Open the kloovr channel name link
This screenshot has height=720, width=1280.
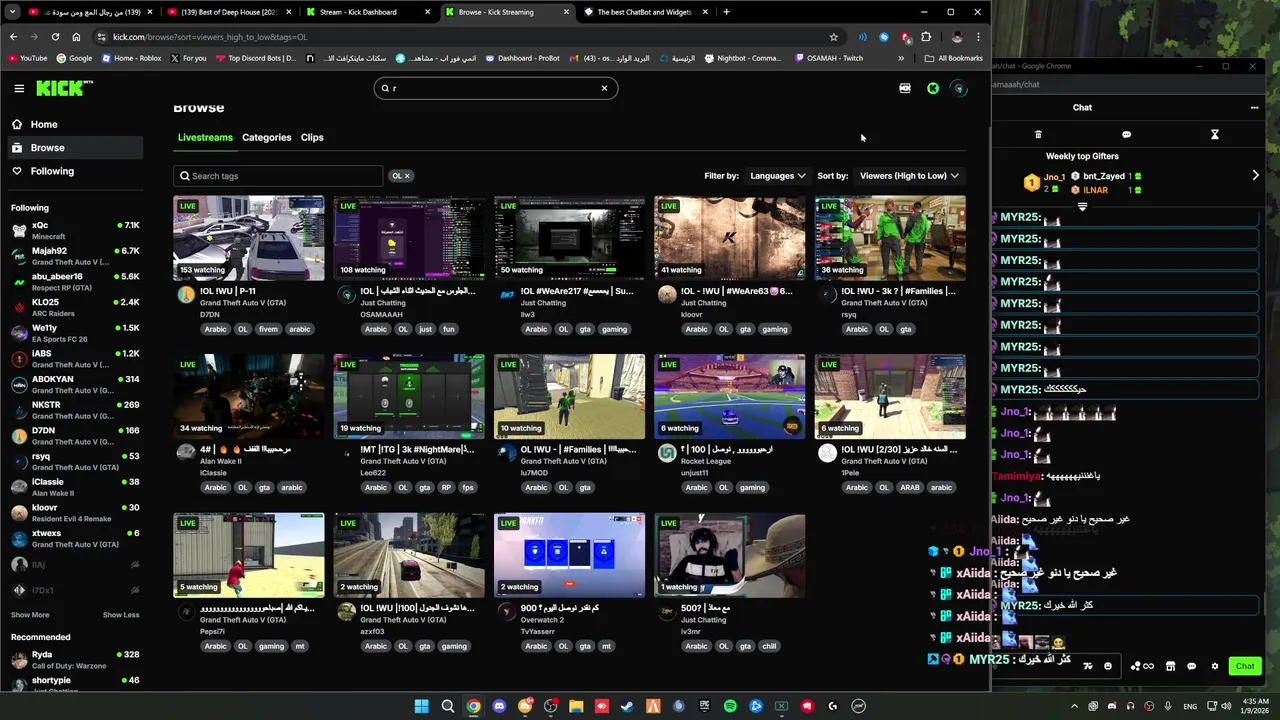click(692, 314)
